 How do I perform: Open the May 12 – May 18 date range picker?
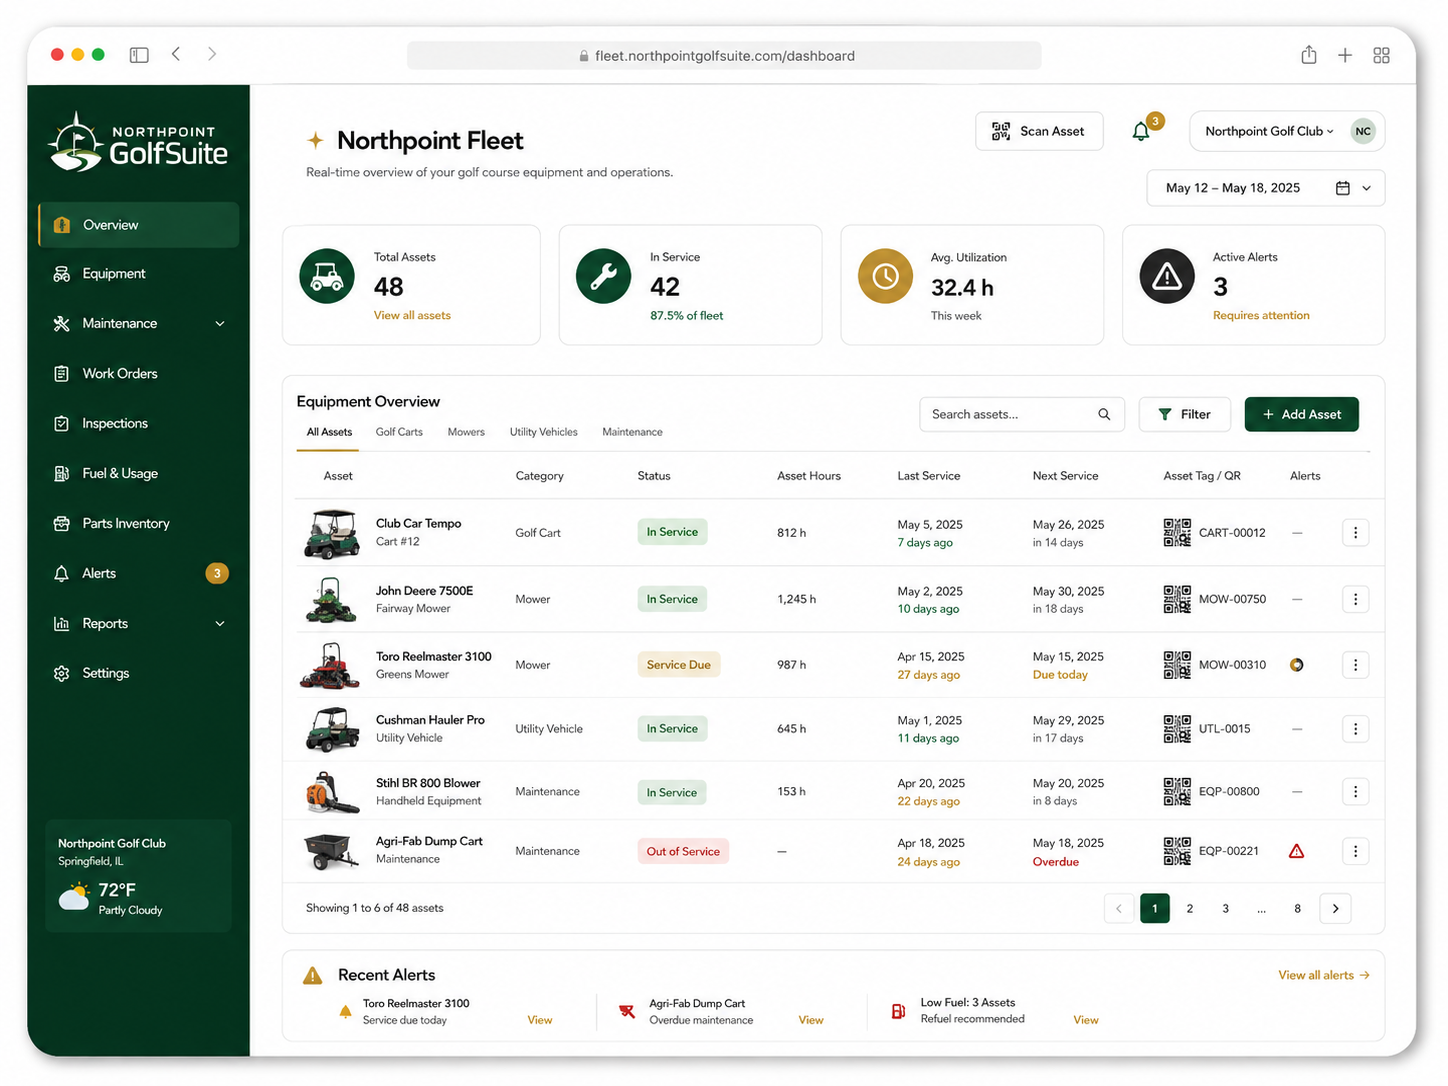[x=1266, y=188]
